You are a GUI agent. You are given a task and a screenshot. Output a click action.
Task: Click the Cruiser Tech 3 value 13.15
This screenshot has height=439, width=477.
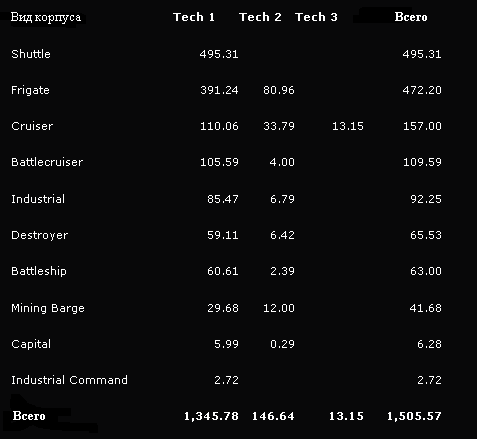point(348,126)
